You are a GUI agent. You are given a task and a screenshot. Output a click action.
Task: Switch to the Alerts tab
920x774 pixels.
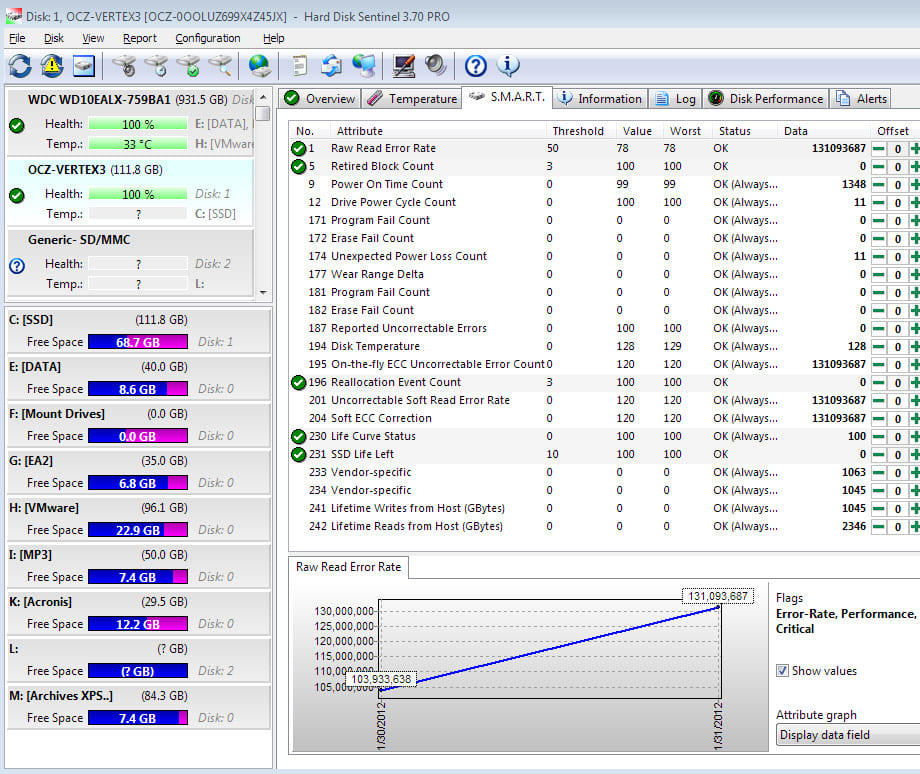coord(861,99)
